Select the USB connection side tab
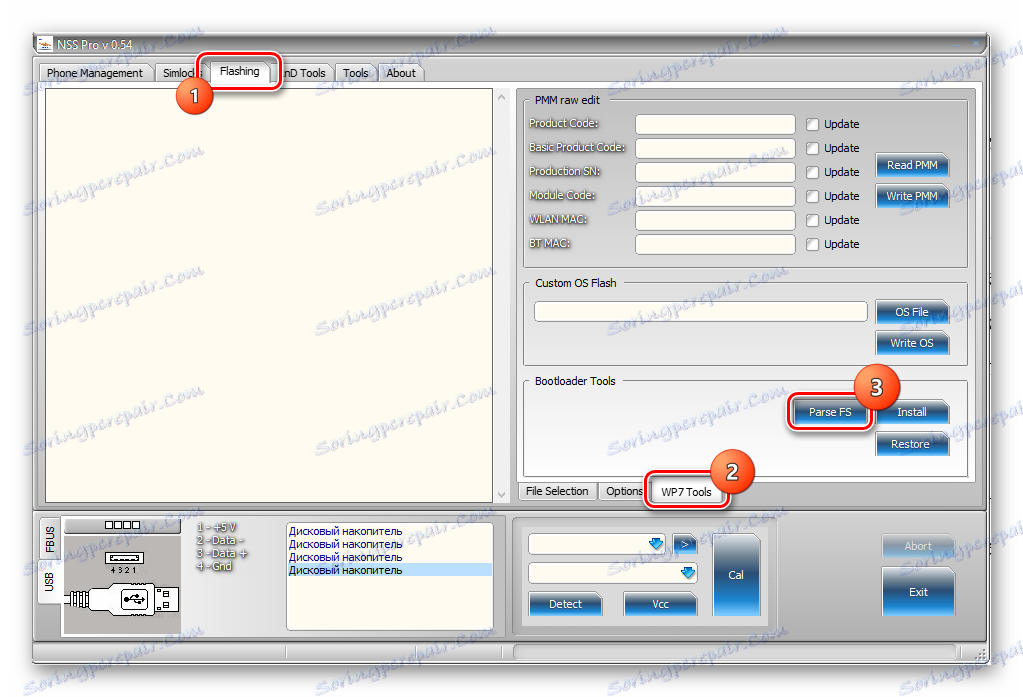Screen dimensions: 1023x697 [x=50, y=581]
